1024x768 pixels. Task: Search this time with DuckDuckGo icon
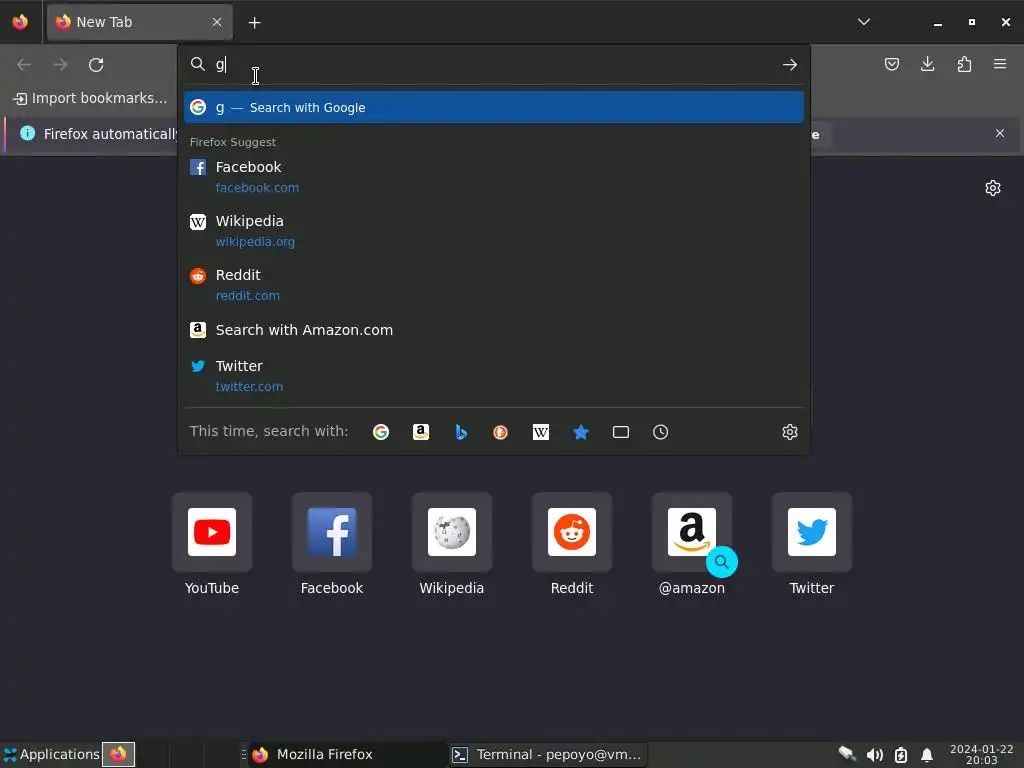tap(501, 432)
